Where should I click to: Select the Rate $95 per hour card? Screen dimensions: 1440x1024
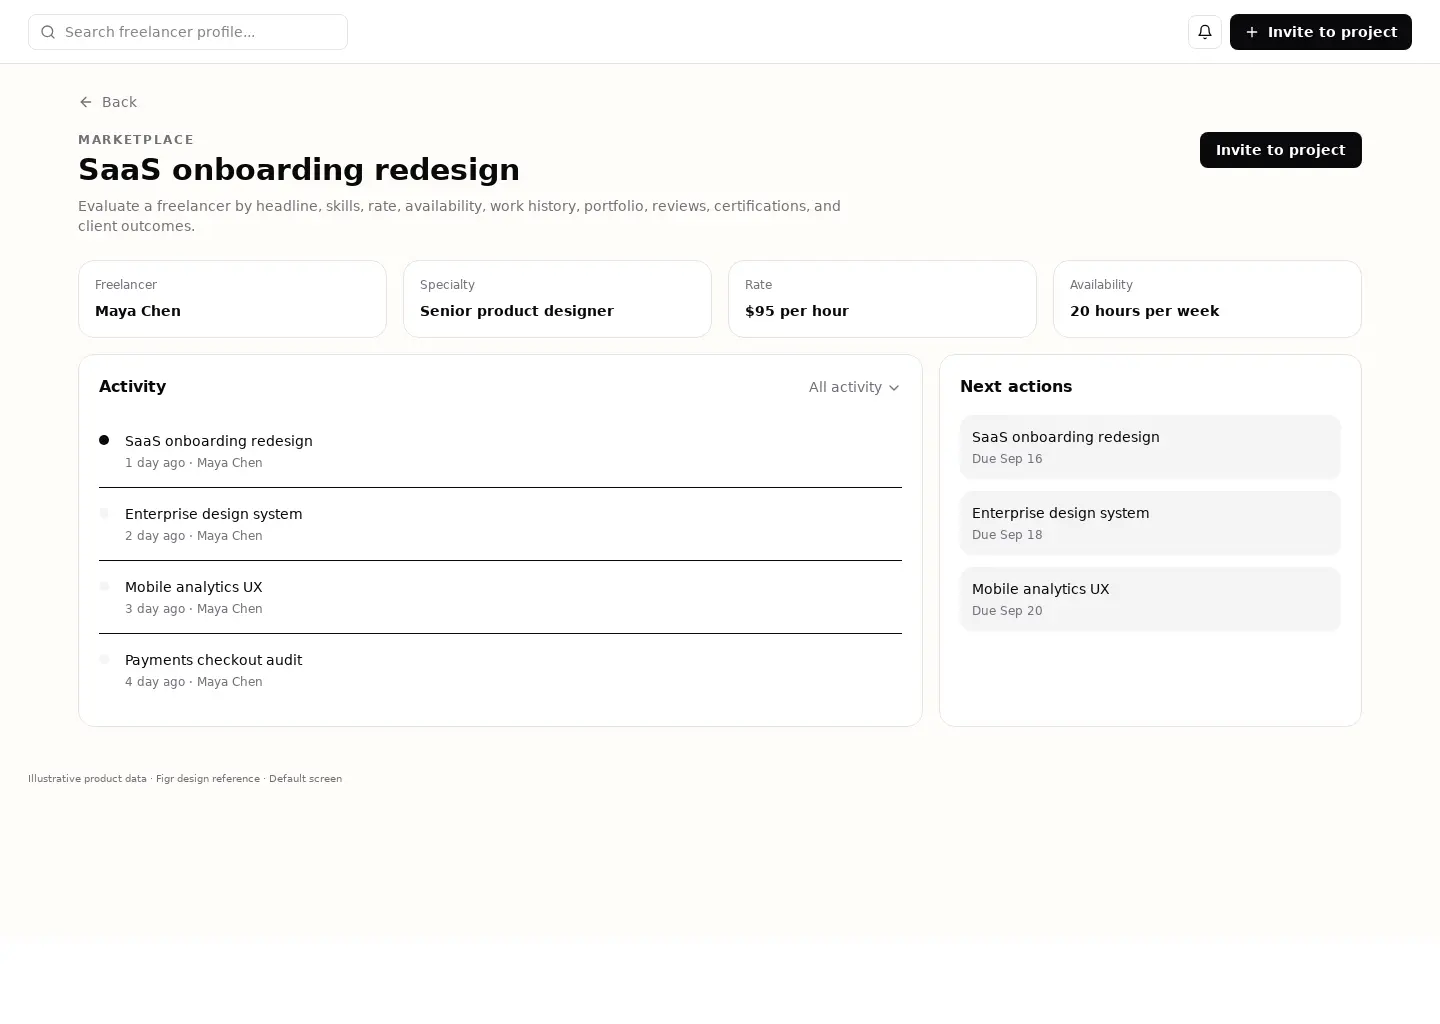pos(882,299)
